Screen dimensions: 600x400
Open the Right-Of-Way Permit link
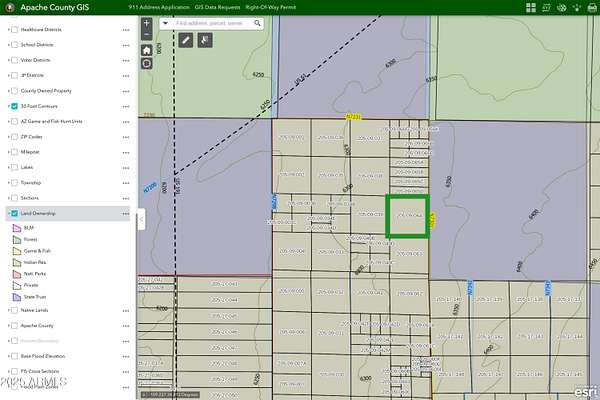273,6
